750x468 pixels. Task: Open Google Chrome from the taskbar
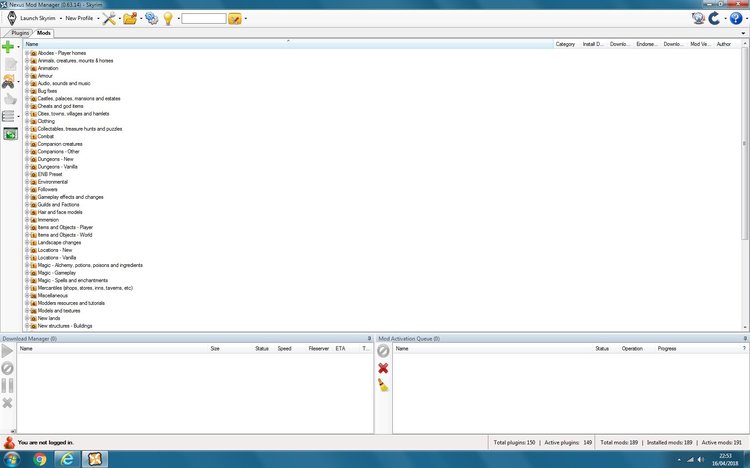(40, 460)
